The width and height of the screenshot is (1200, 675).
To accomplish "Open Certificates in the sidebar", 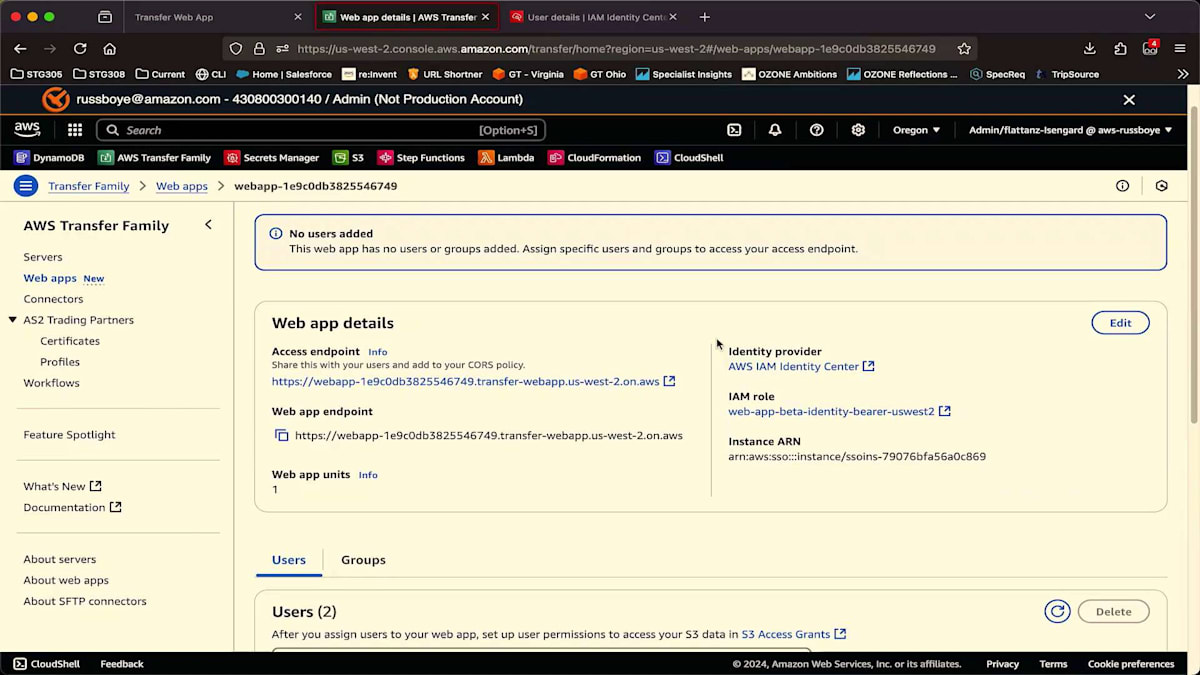I will [x=70, y=341].
